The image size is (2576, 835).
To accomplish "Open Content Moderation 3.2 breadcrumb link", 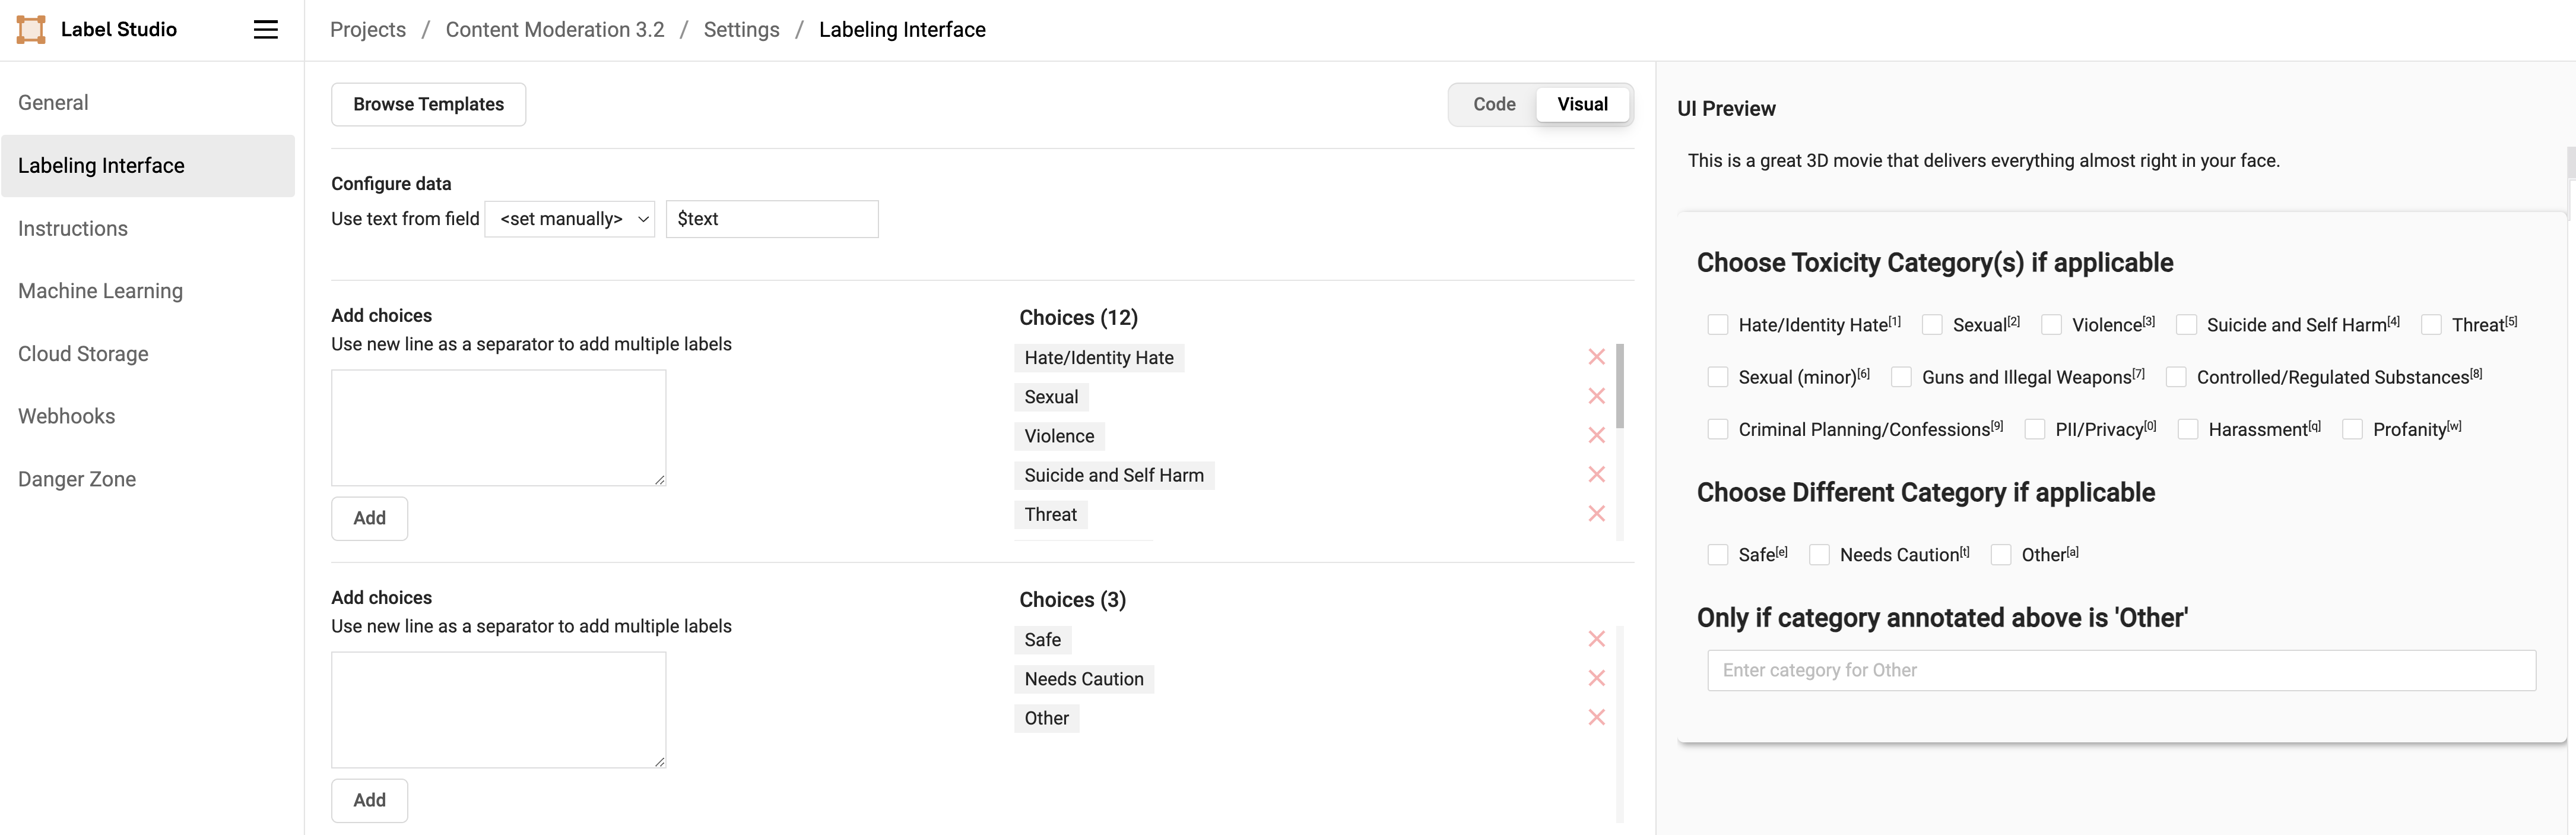I will 554,30.
